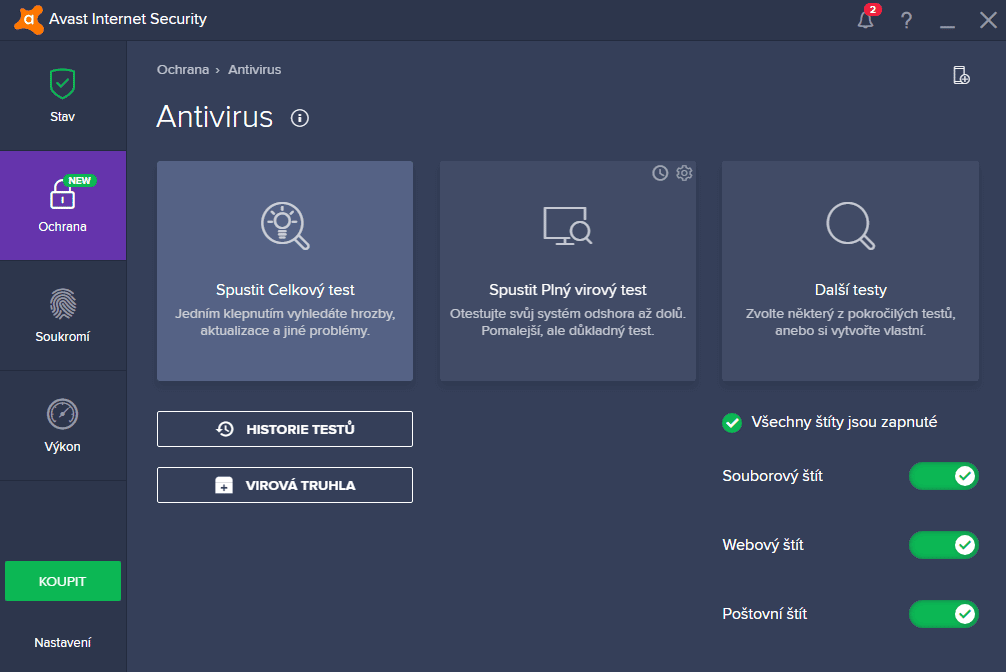The image size is (1006, 672).
Task: Open Full virus scan gear settings
Action: pos(685,173)
